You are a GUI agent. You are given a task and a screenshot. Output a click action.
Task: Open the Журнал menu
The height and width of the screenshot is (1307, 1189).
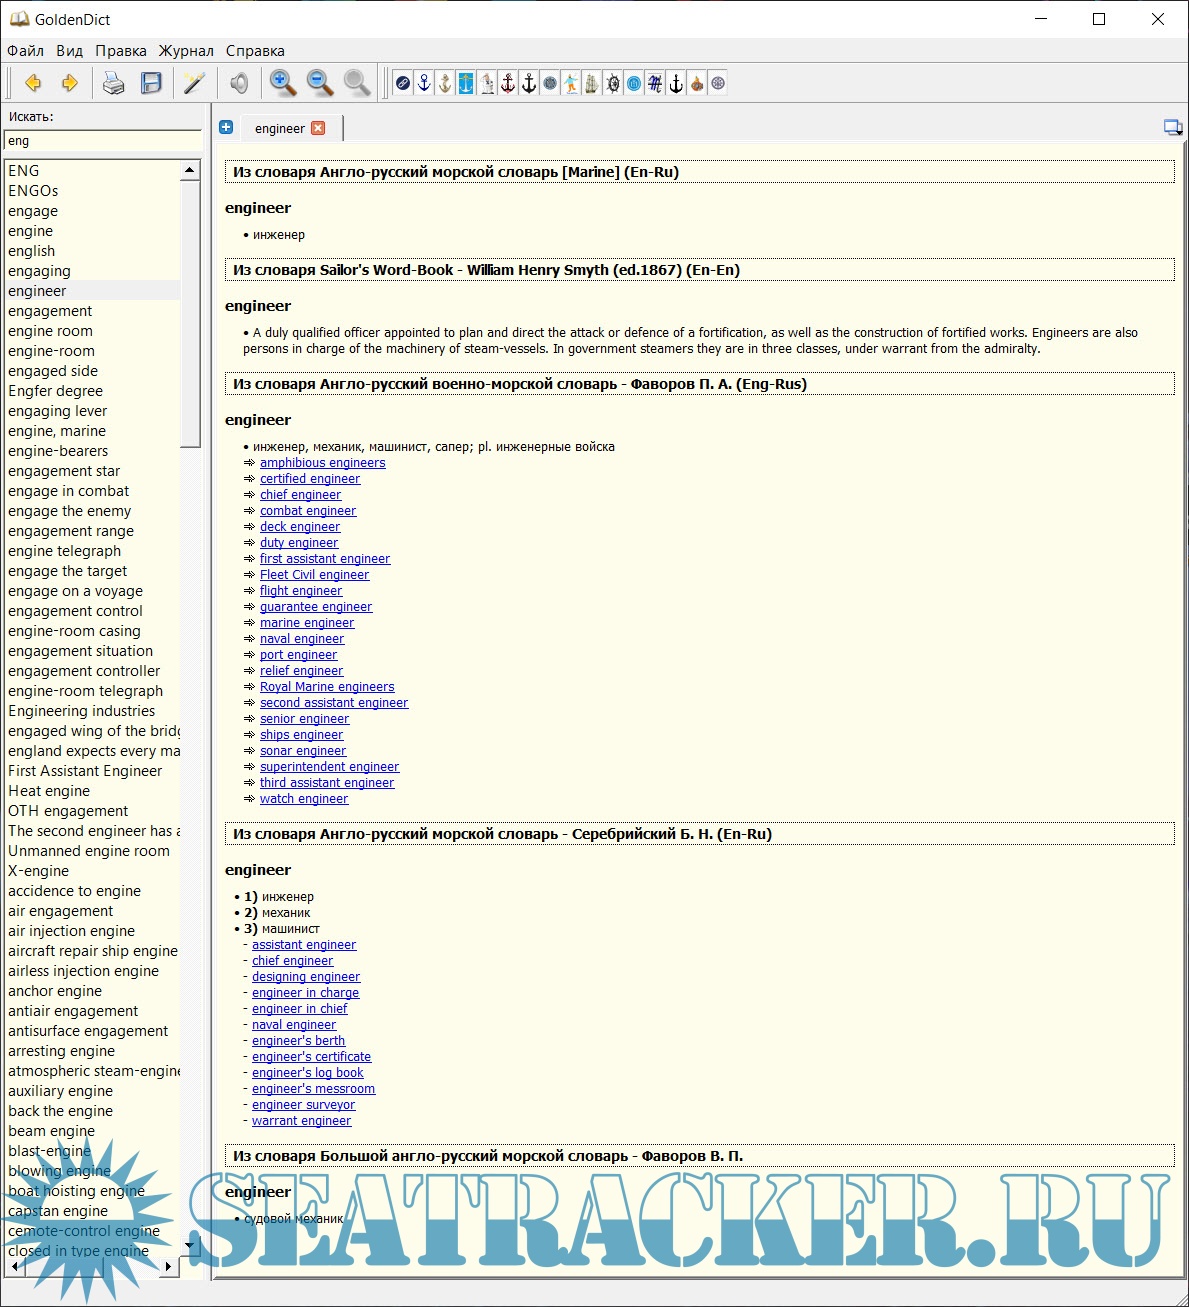tap(186, 51)
